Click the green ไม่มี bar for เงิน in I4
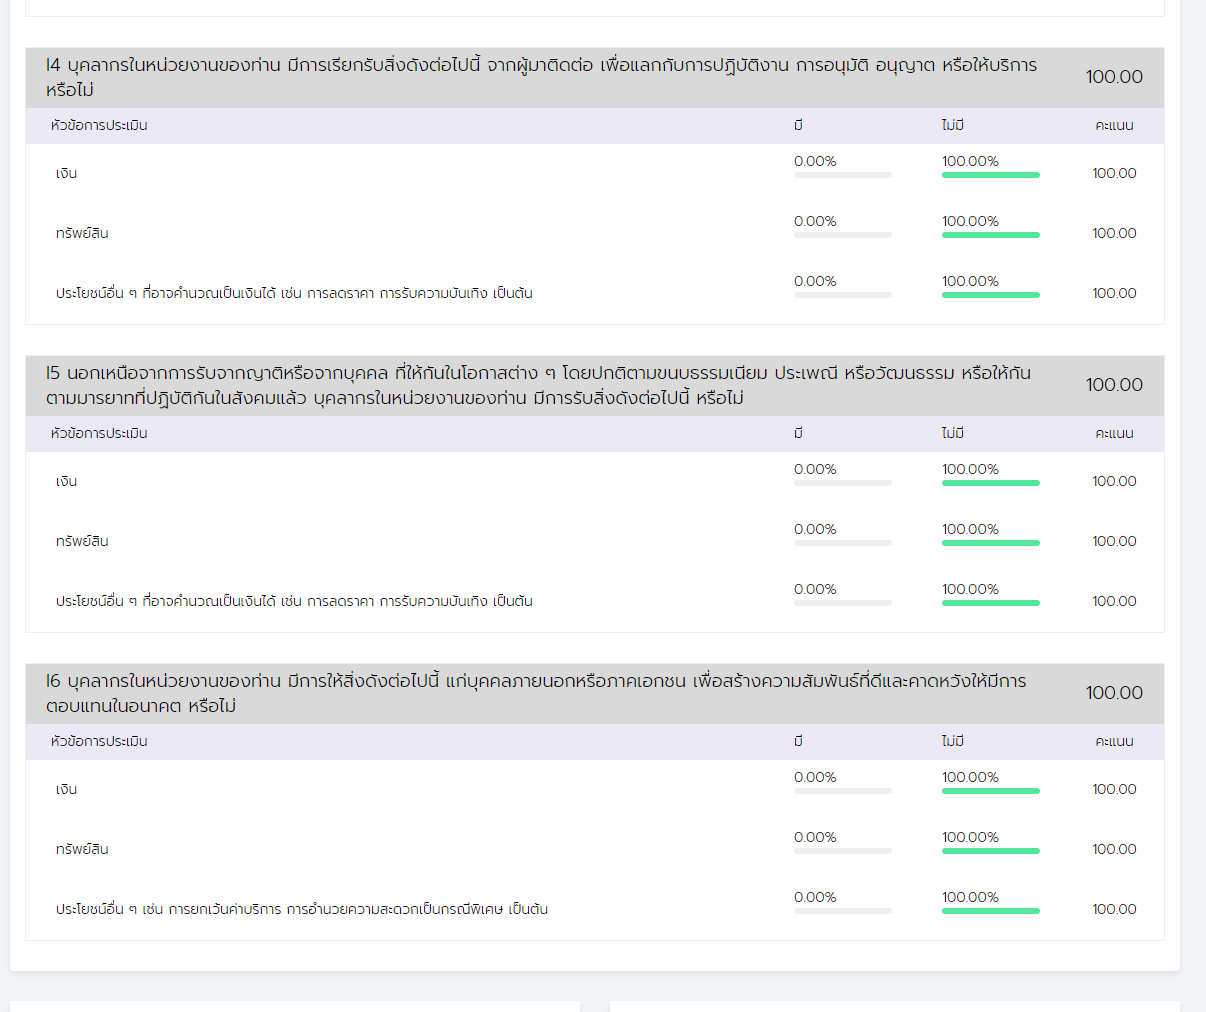The height and width of the screenshot is (1012, 1206). [x=990, y=175]
